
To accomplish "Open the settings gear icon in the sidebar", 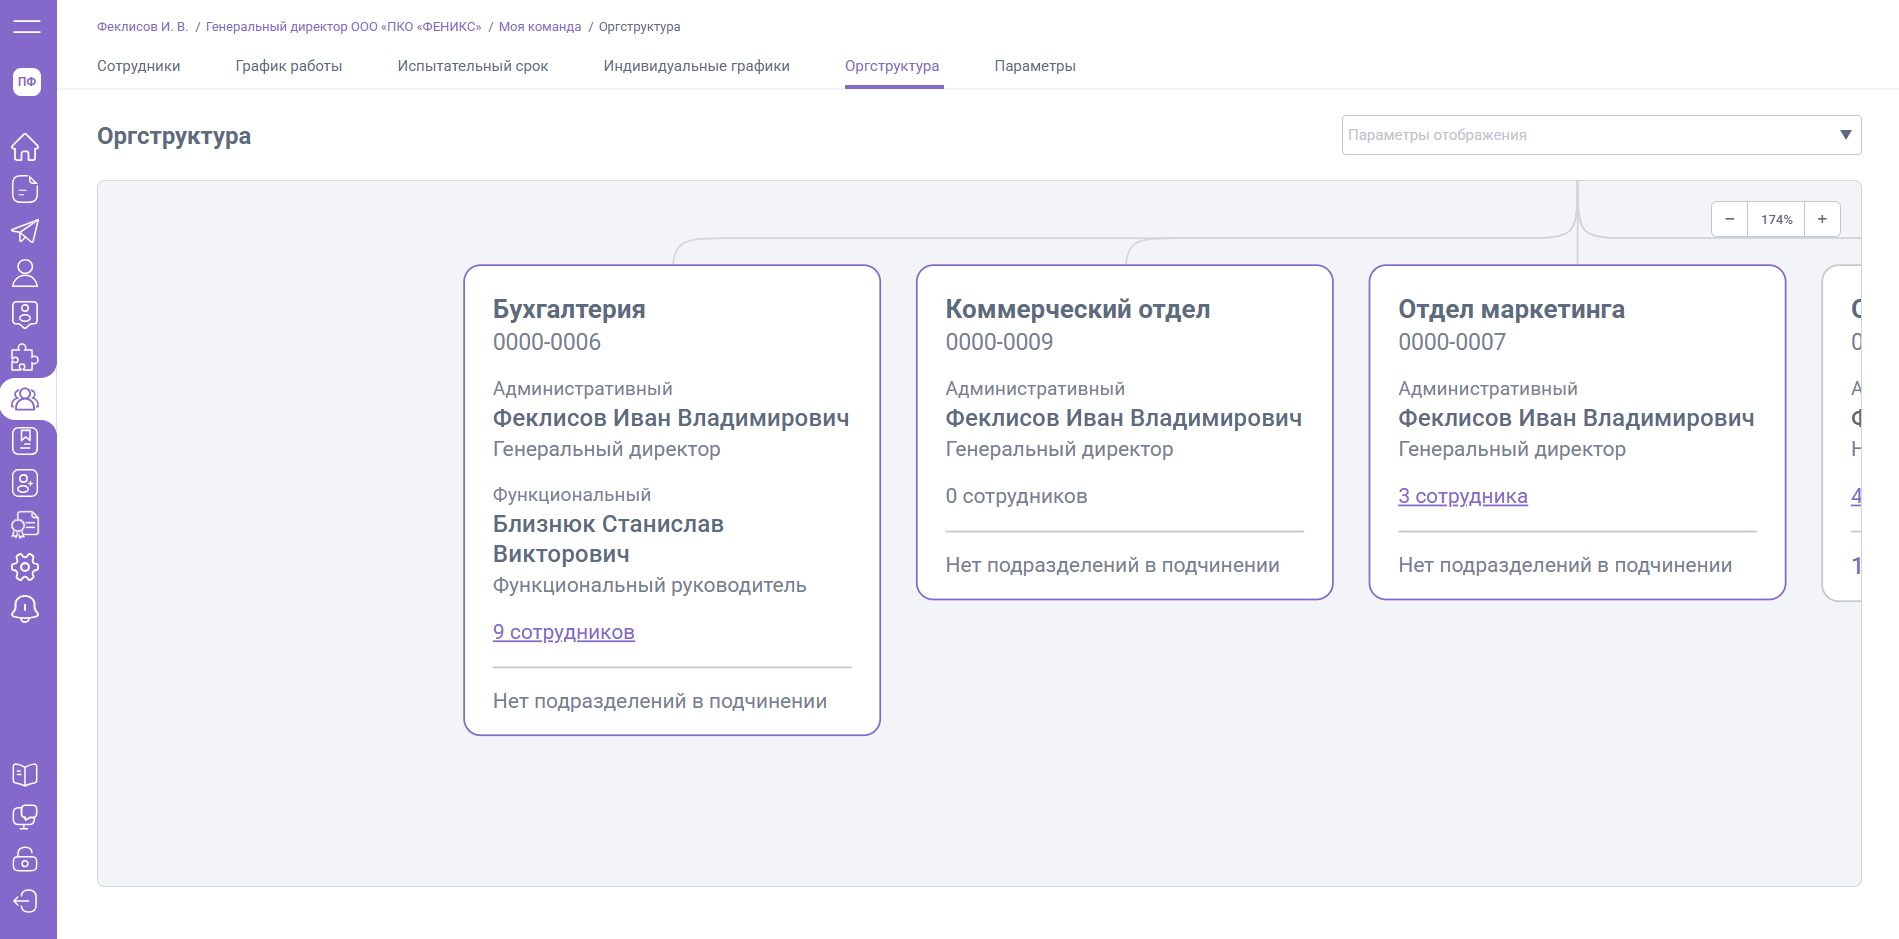I will pyautogui.click(x=25, y=567).
